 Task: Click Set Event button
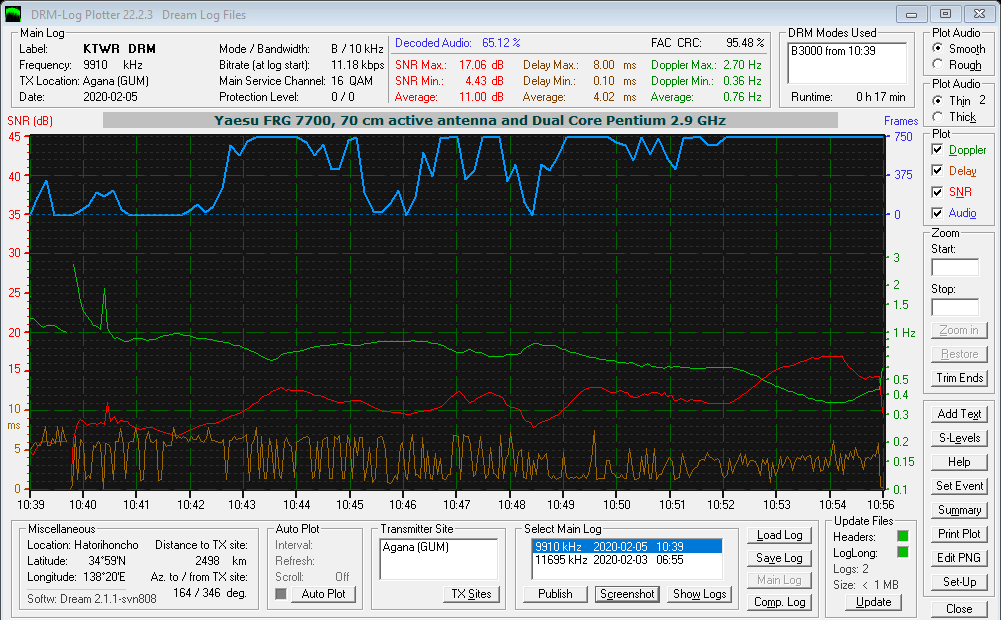point(959,486)
